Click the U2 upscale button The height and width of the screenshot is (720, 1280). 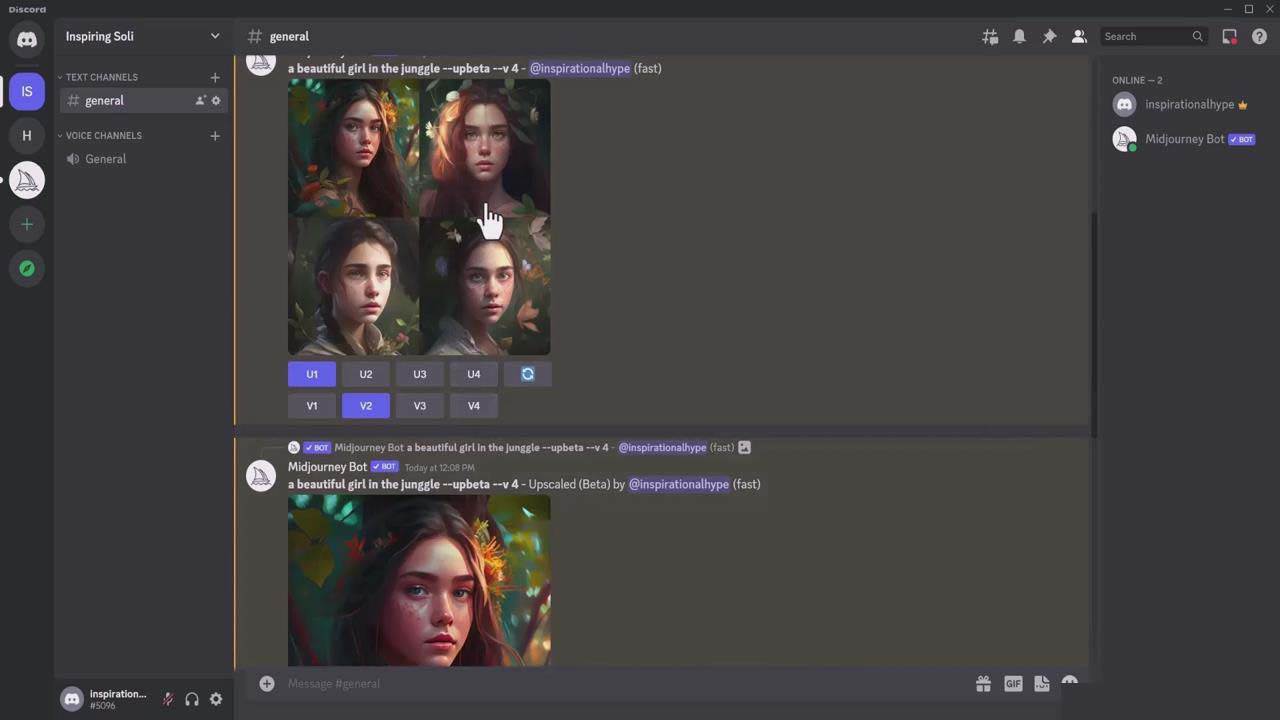pos(366,374)
